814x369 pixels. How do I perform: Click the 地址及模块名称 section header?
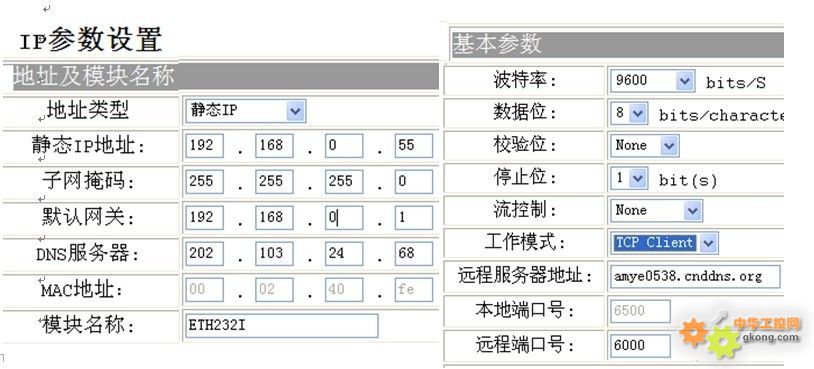coord(225,76)
